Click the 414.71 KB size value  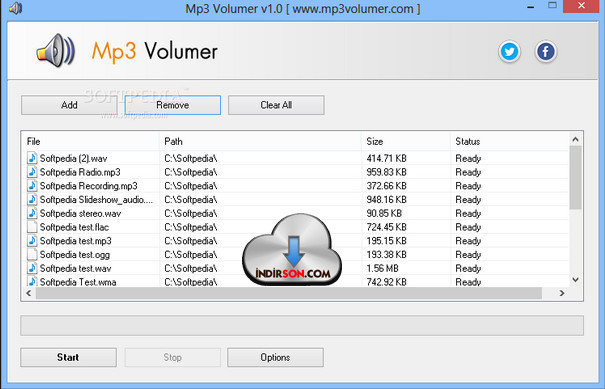386,158
